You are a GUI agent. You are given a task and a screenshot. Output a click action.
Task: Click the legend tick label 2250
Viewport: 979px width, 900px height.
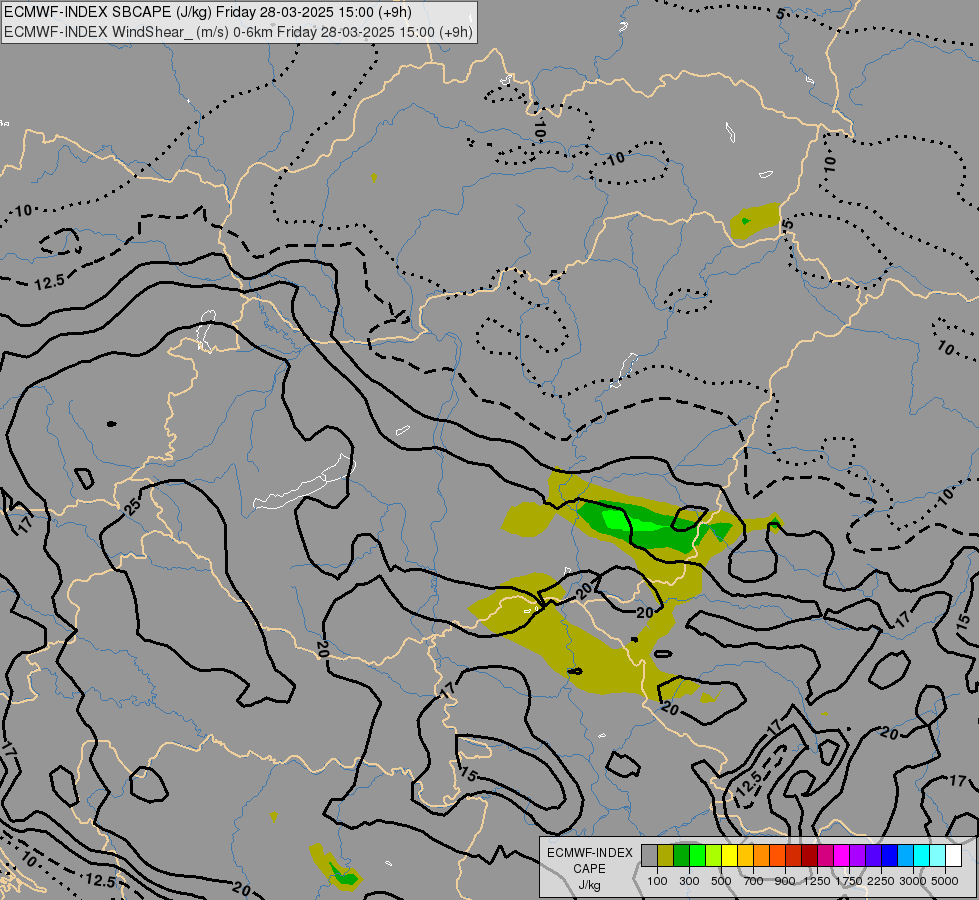point(881,881)
